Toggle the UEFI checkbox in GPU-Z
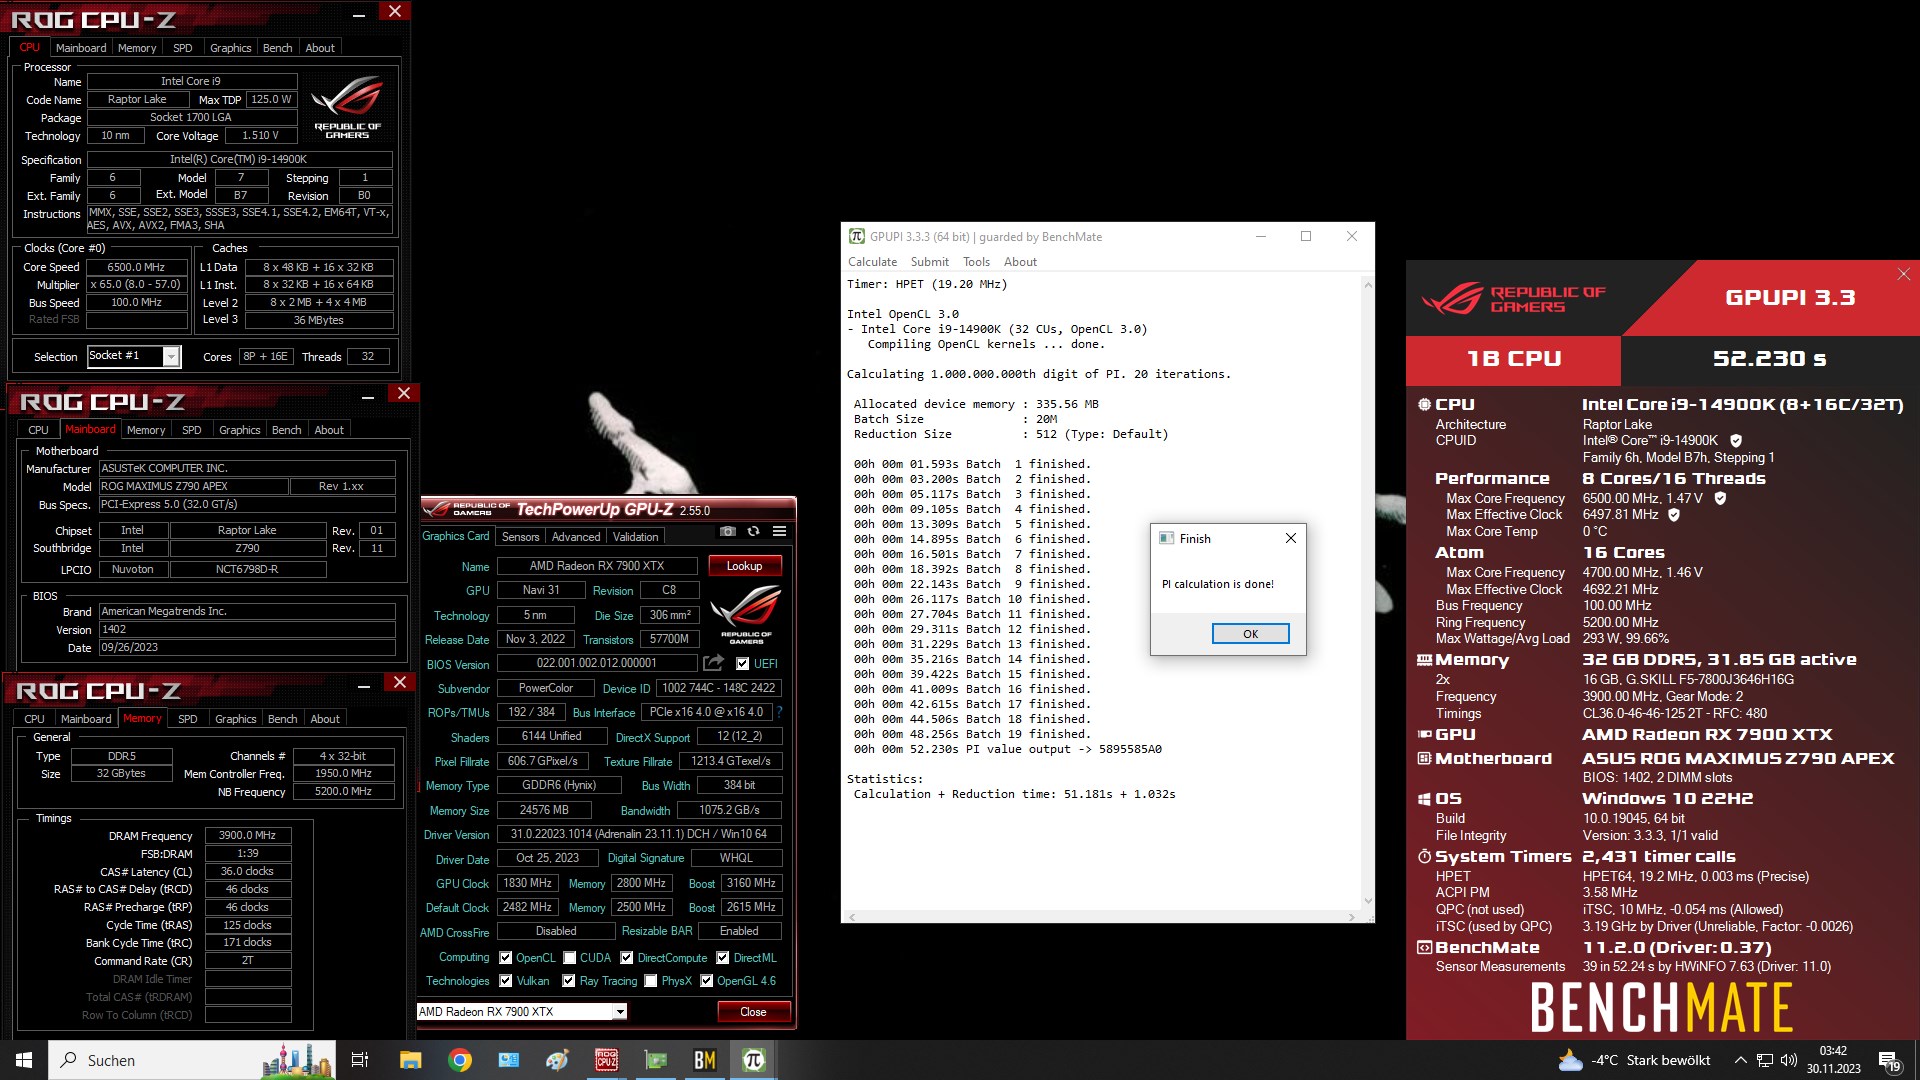Image resolution: width=1920 pixels, height=1080 pixels. point(742,663)
